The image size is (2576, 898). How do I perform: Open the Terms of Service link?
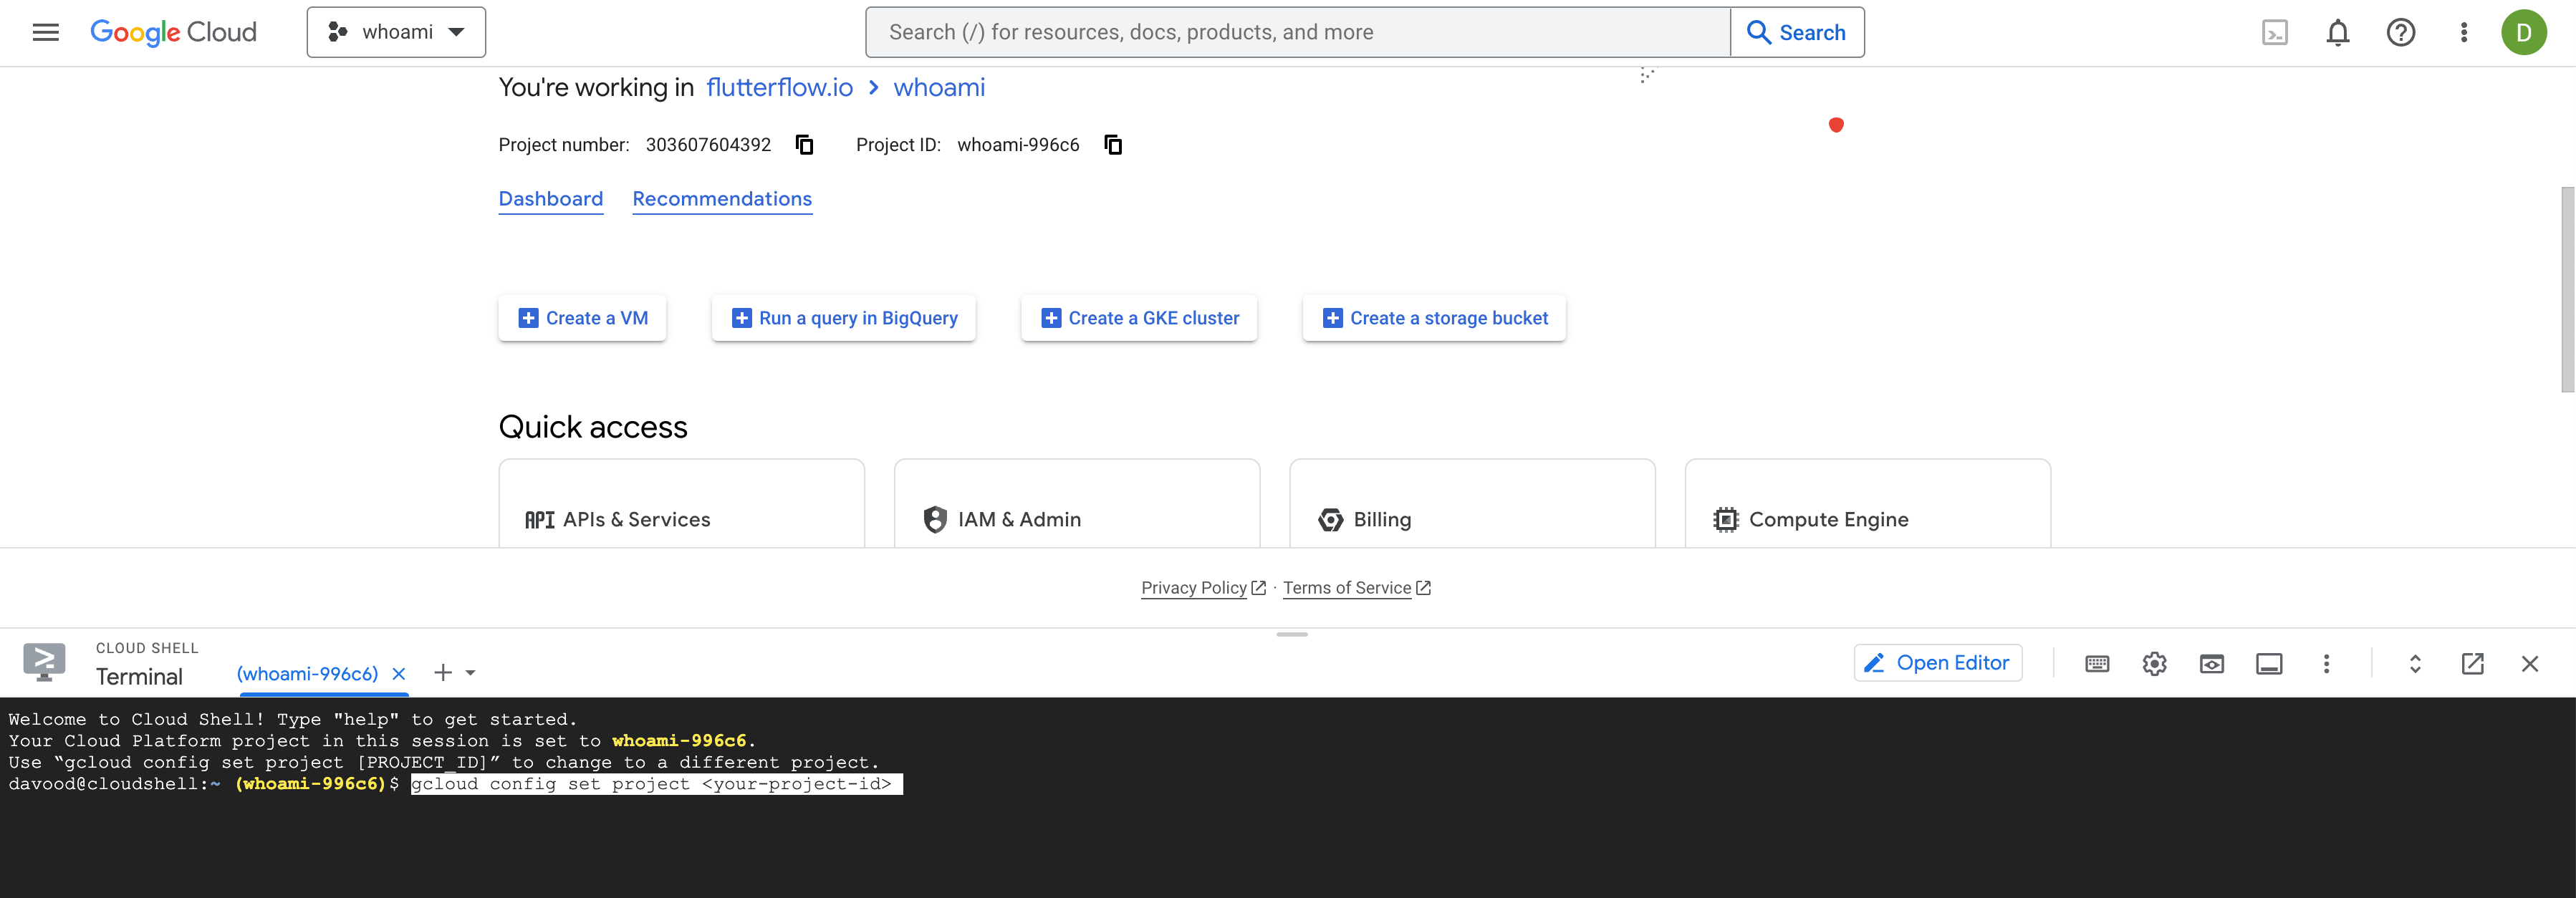click(x=1347, y=588)
